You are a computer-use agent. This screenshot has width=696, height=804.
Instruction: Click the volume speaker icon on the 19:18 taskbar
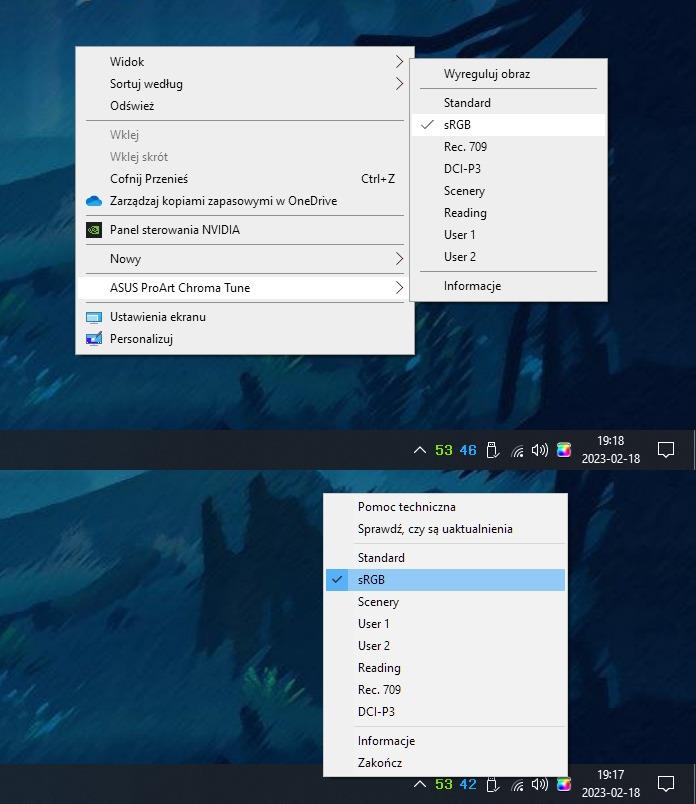coord(540,450)
